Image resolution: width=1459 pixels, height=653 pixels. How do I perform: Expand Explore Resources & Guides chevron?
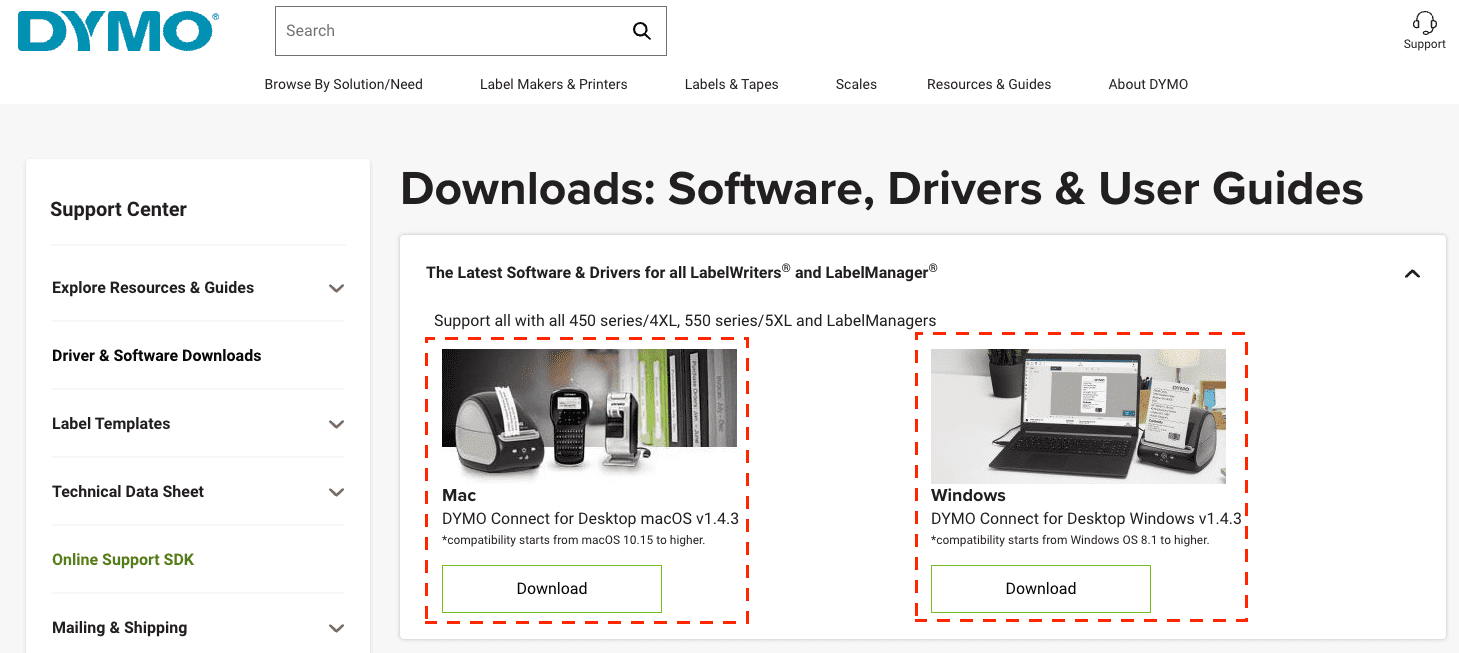337,288
